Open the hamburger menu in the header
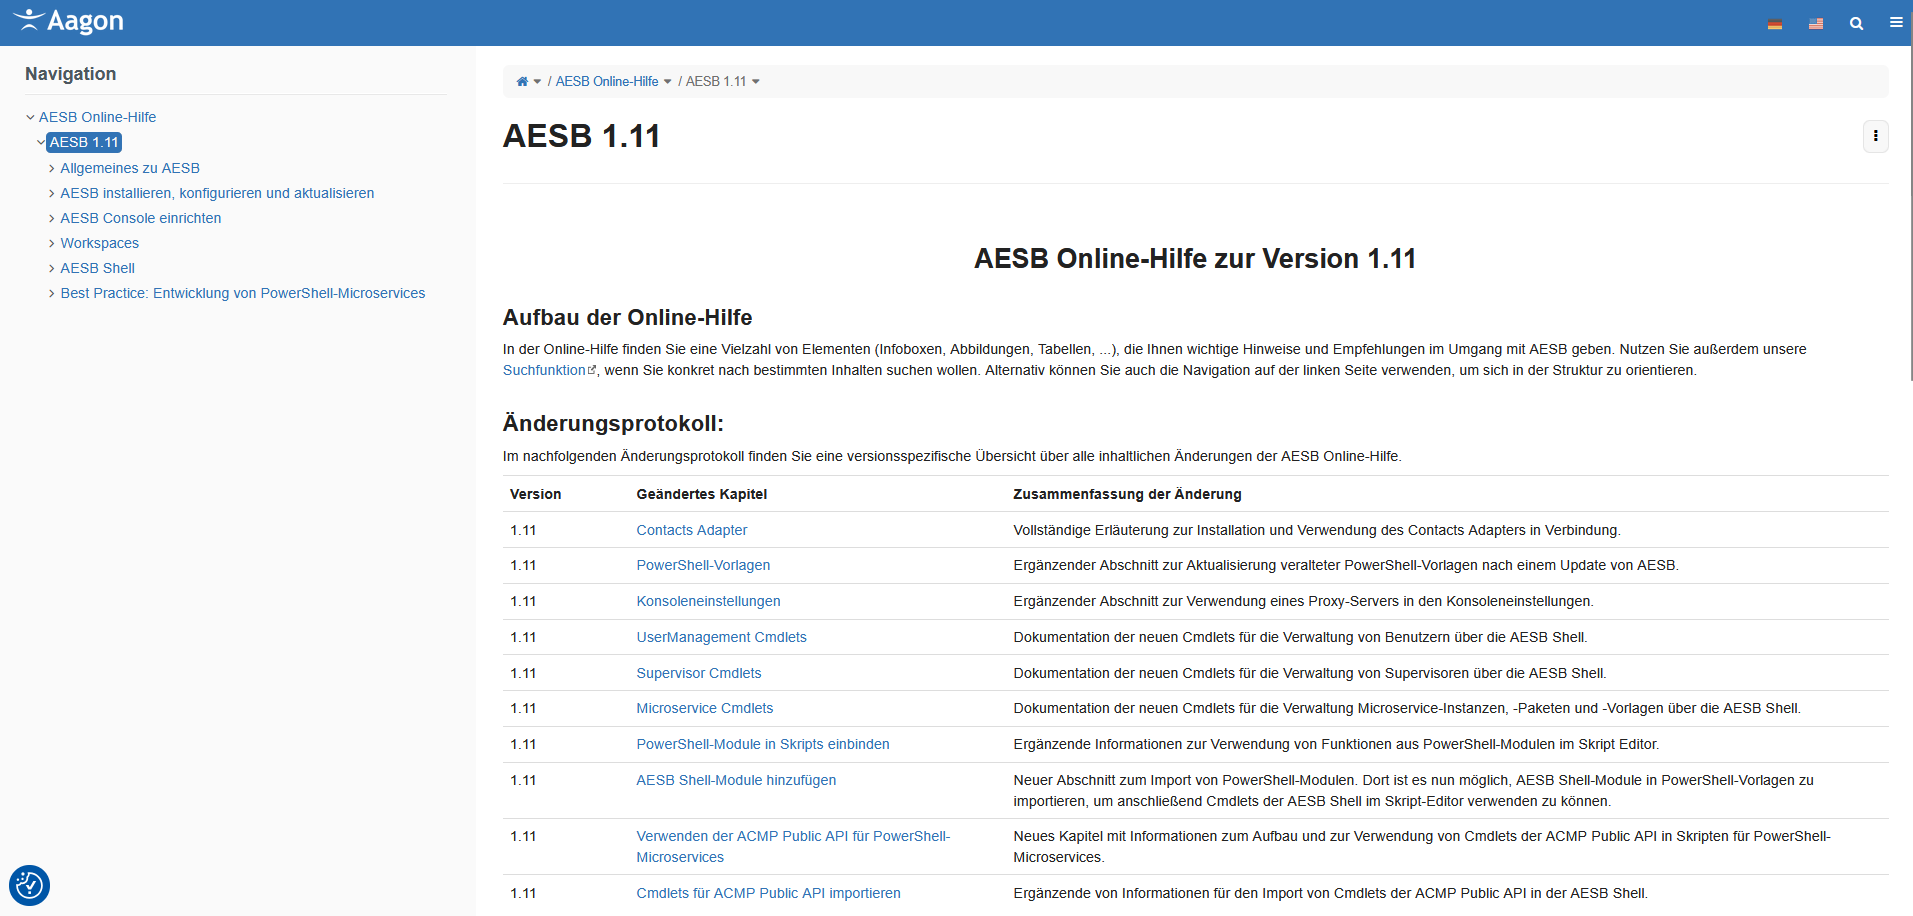This screenshot has height=916, width=1913. point(1895,23)
